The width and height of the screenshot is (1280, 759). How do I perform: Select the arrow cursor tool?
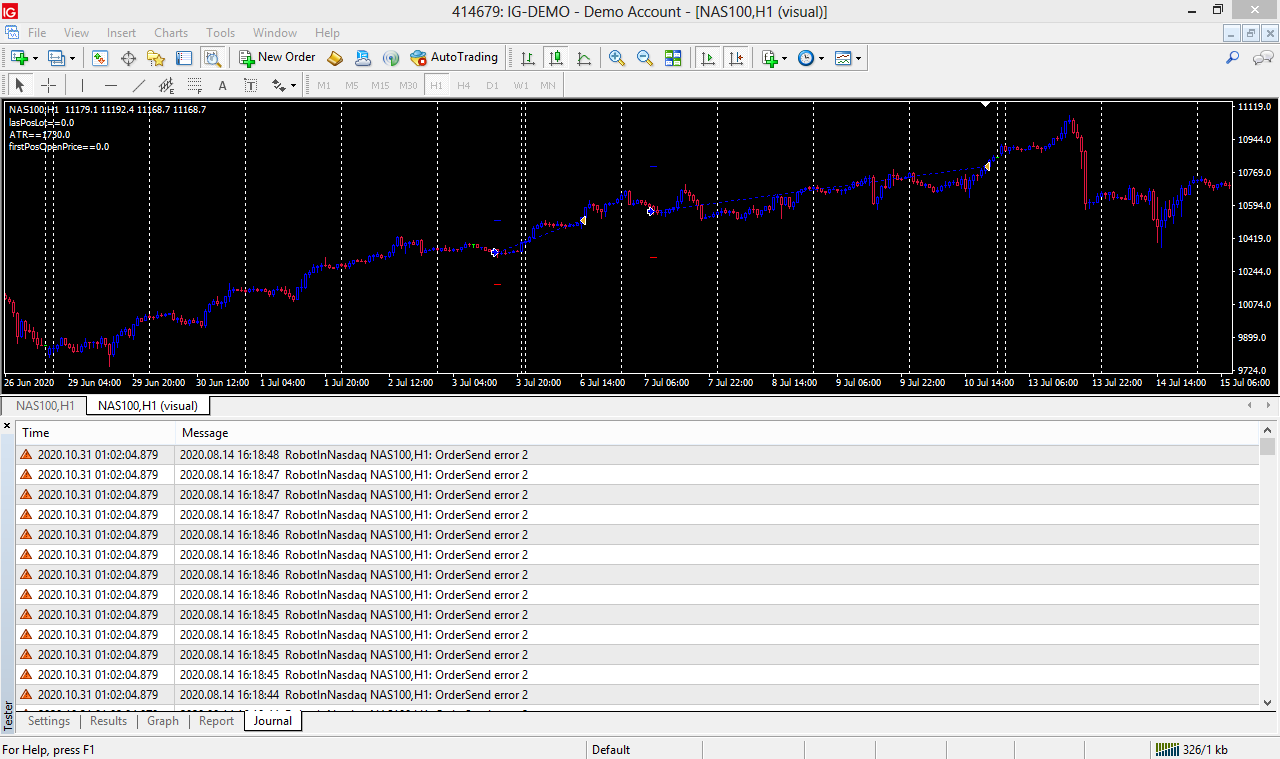point(20,85)
